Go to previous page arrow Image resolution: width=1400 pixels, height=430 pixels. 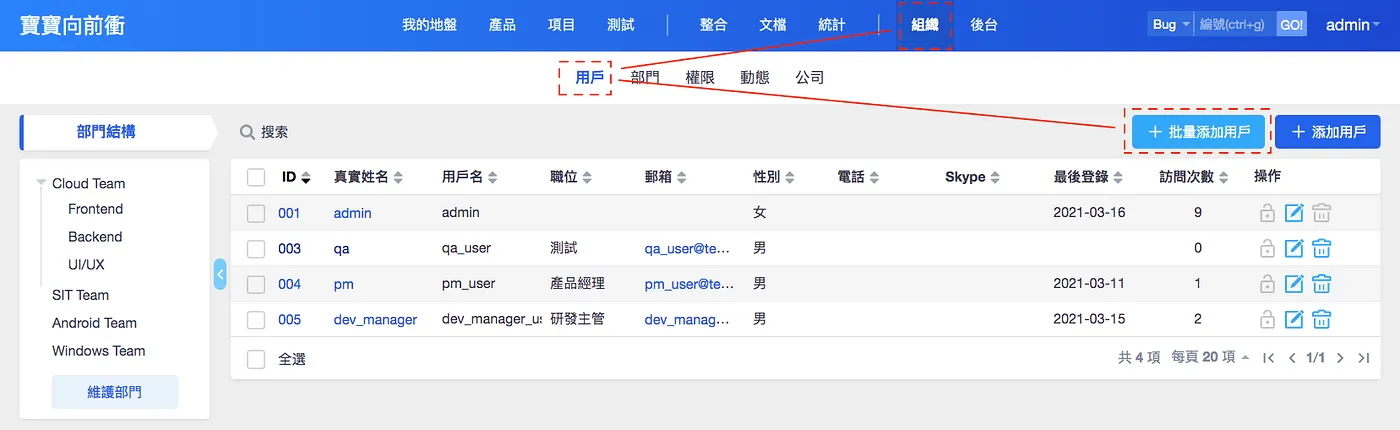(1292, 357)
